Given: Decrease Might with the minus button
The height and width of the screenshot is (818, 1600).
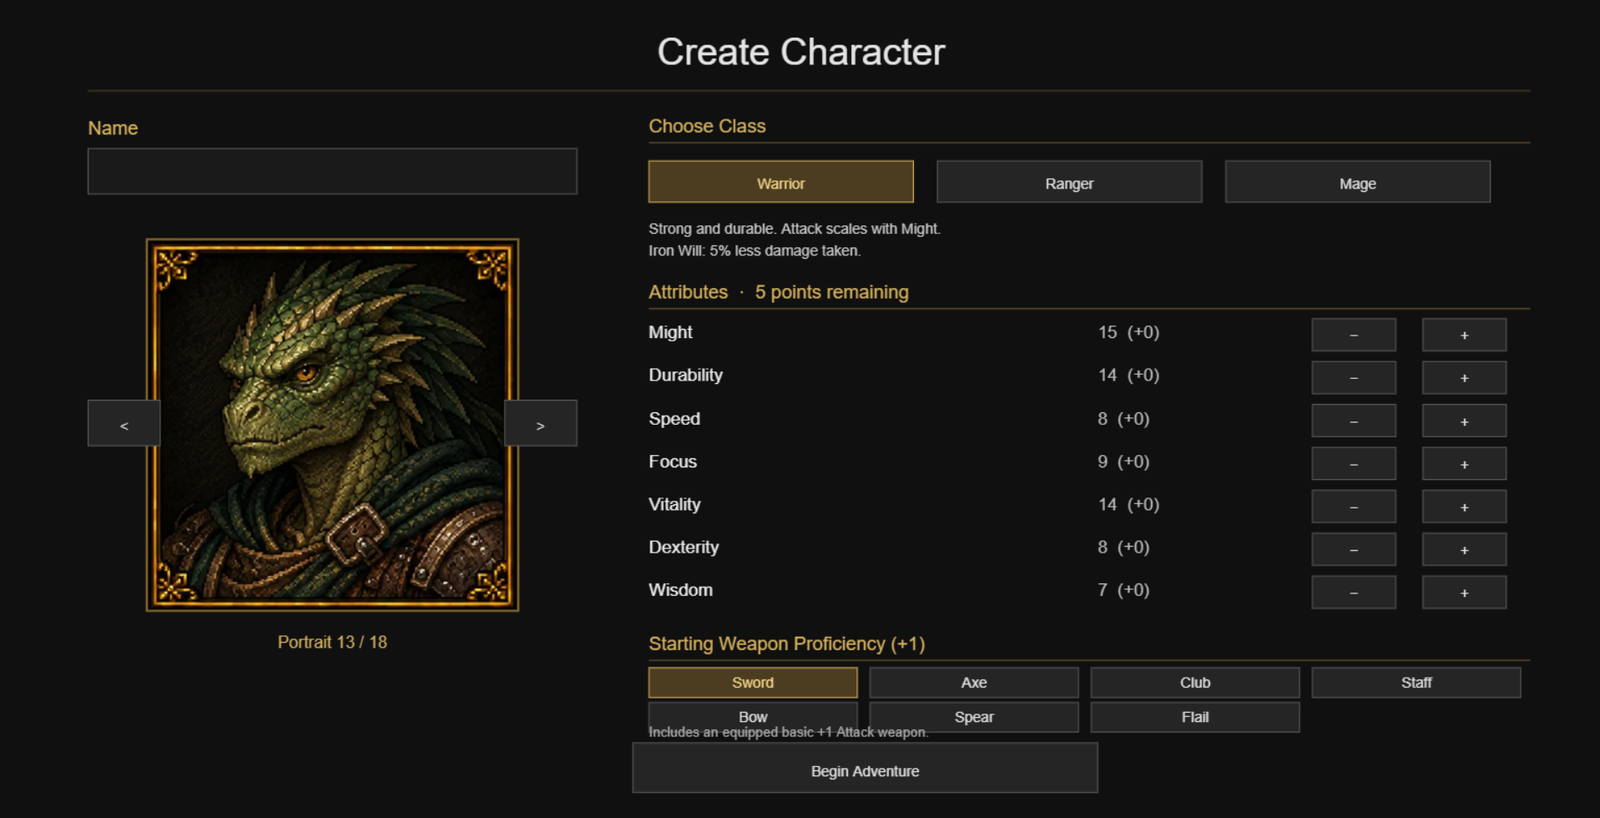Looking at the screenshot, I should [1354, 335].
